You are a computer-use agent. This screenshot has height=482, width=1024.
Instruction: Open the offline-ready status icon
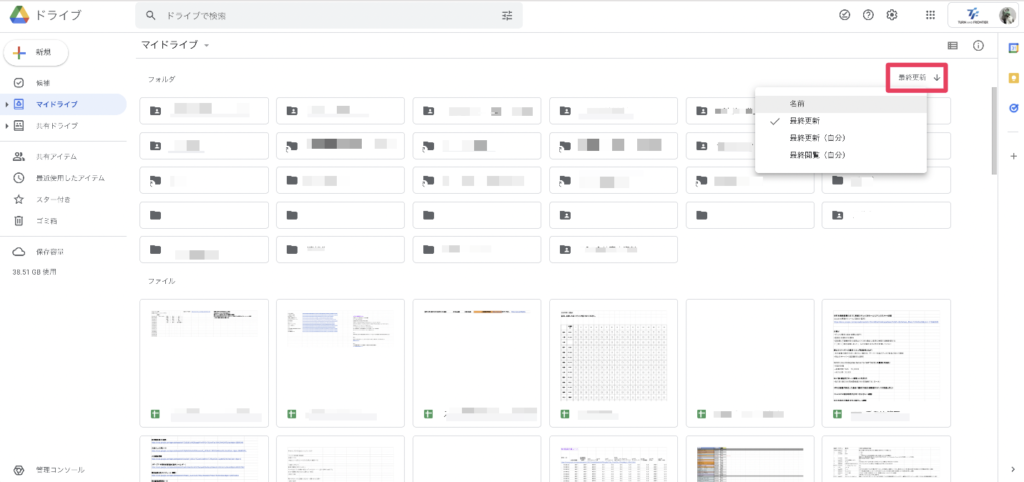[844, 15]
